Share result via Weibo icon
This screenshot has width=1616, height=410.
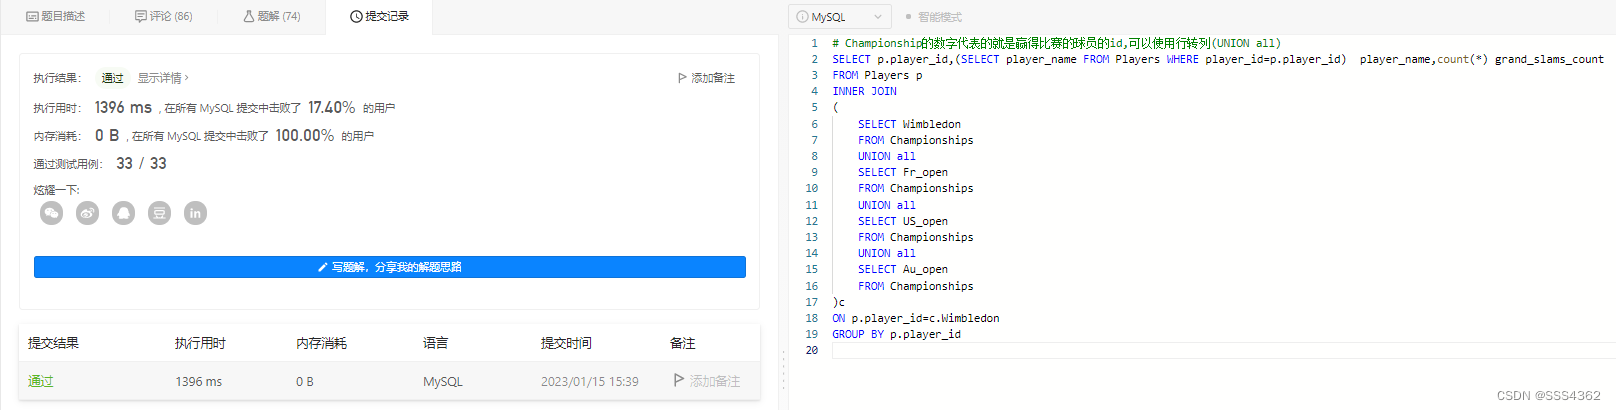pos(88,213)
